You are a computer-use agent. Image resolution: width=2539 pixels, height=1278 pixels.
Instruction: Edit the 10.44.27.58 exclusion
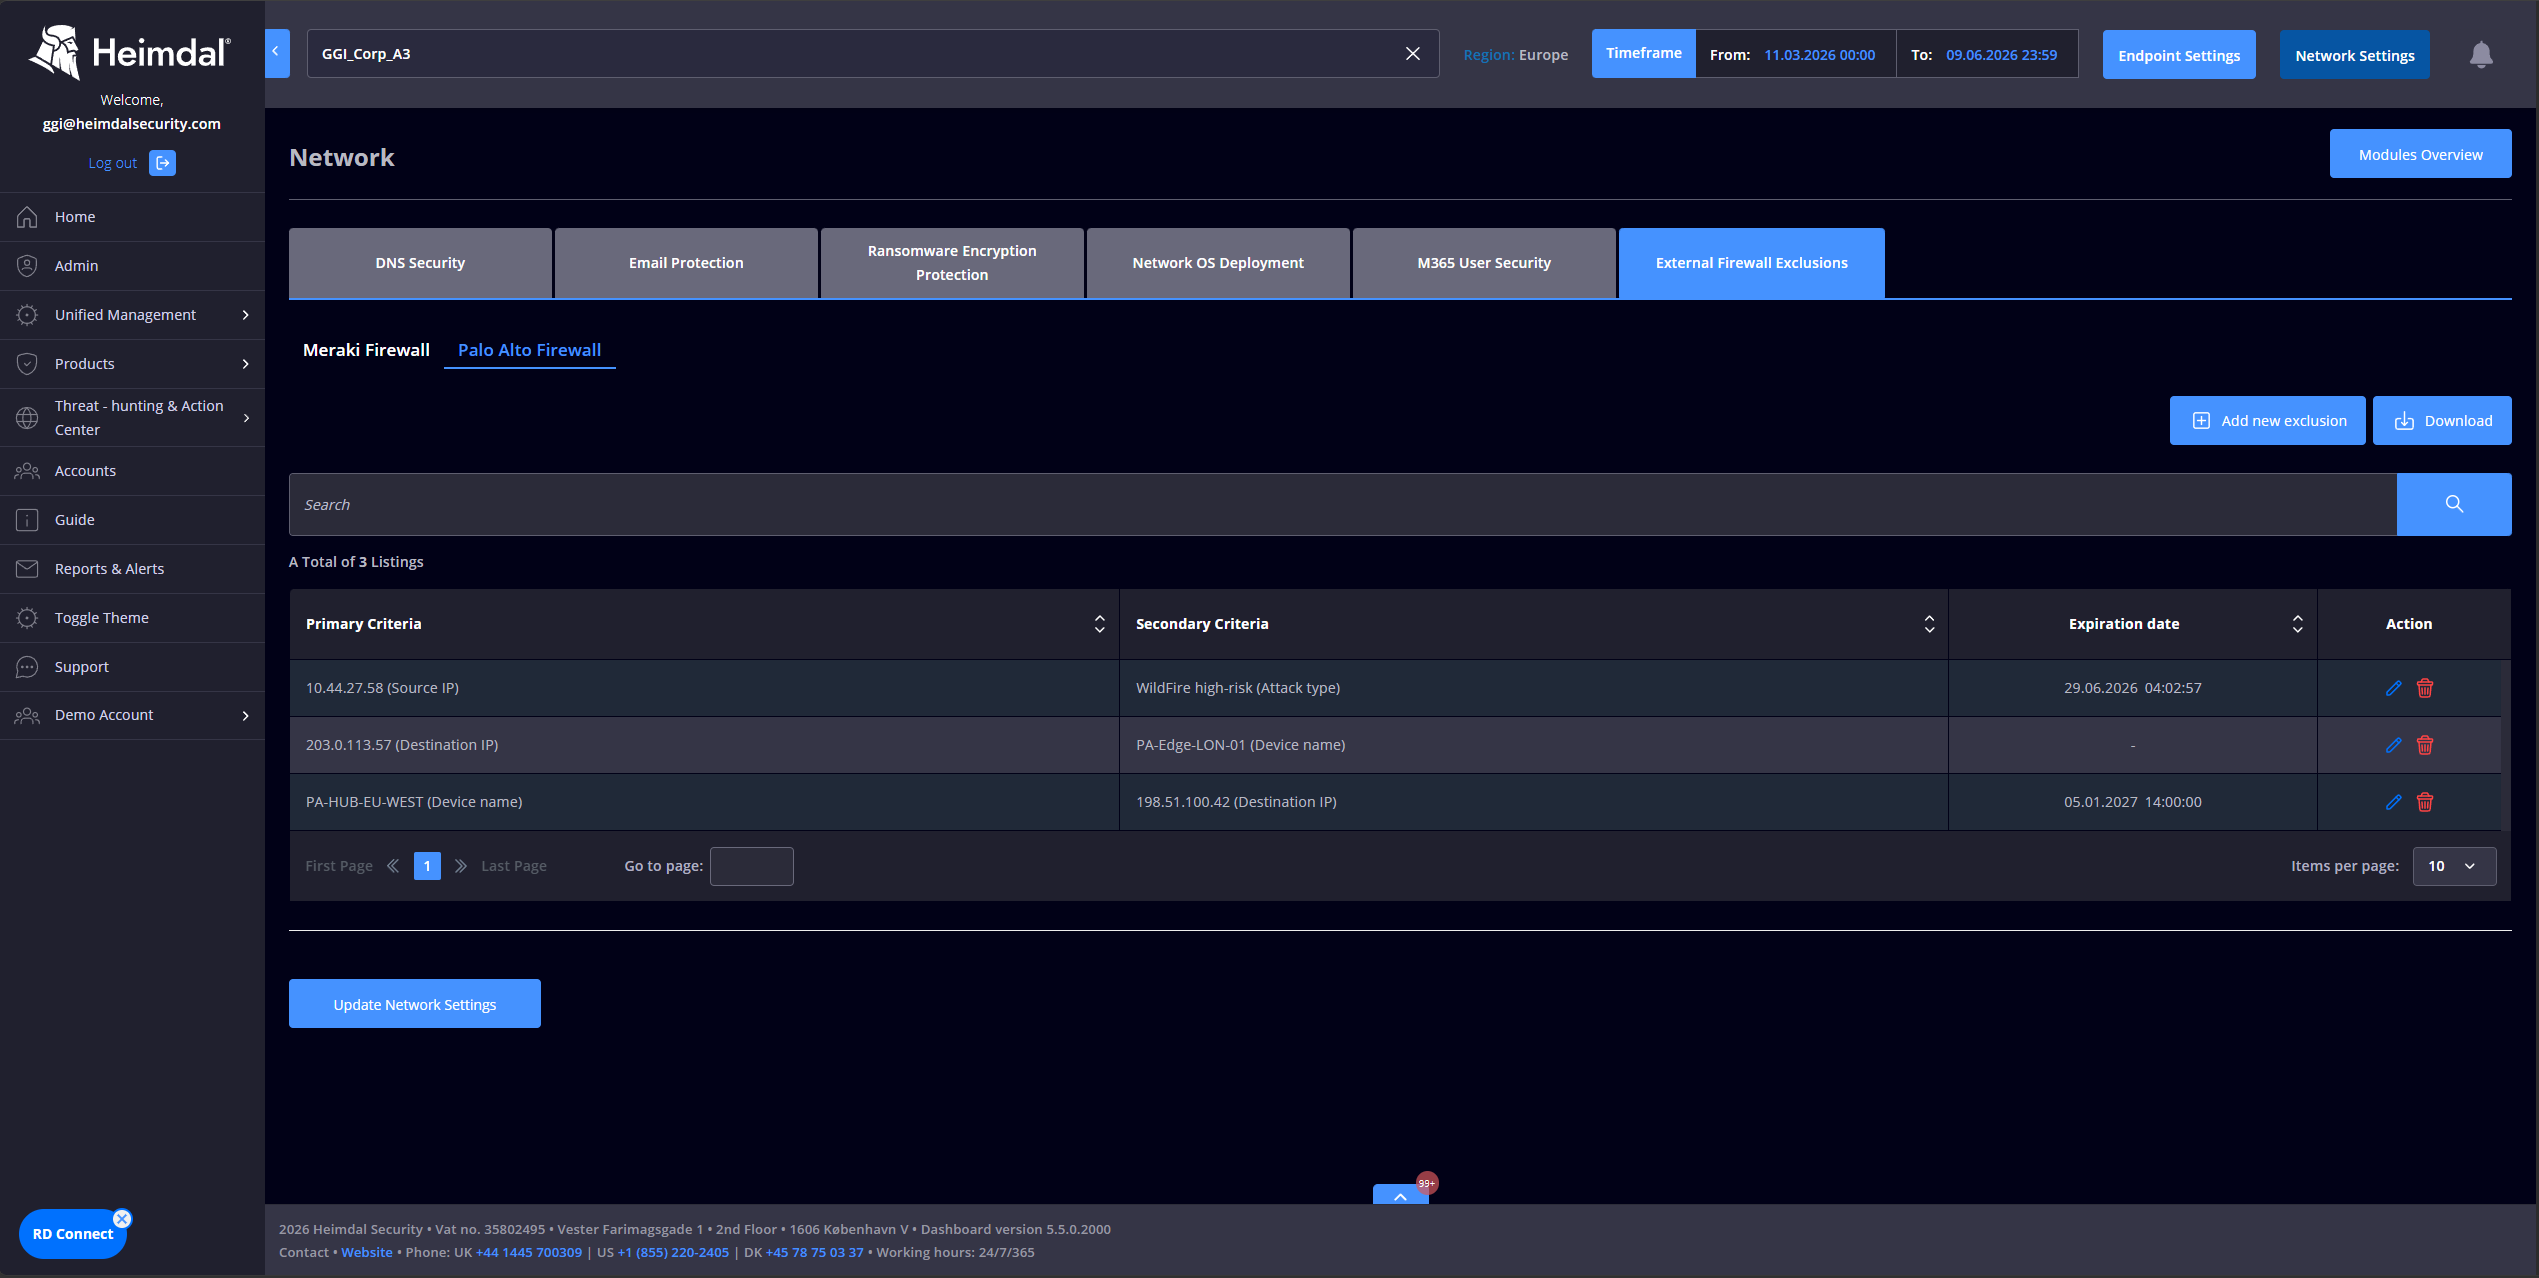click(2393, 688)
